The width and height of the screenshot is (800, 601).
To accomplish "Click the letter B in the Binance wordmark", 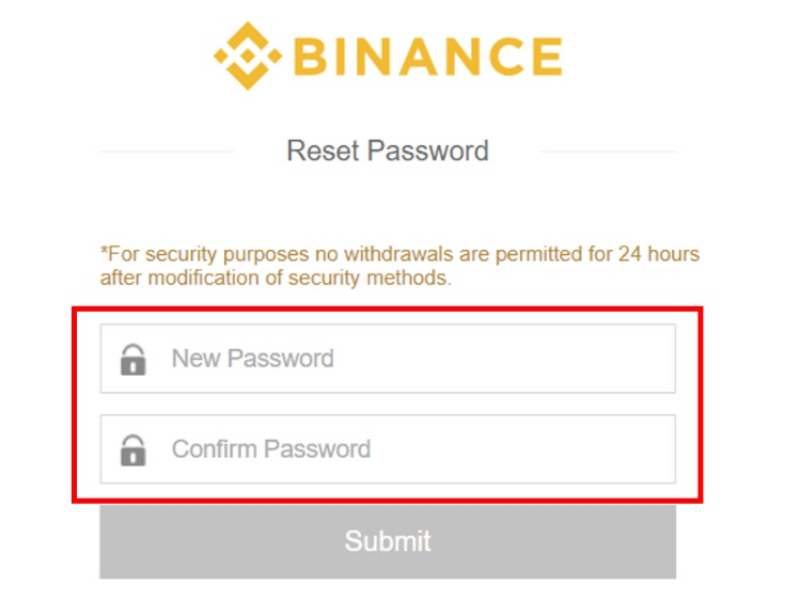I will [x=316, y=56].
